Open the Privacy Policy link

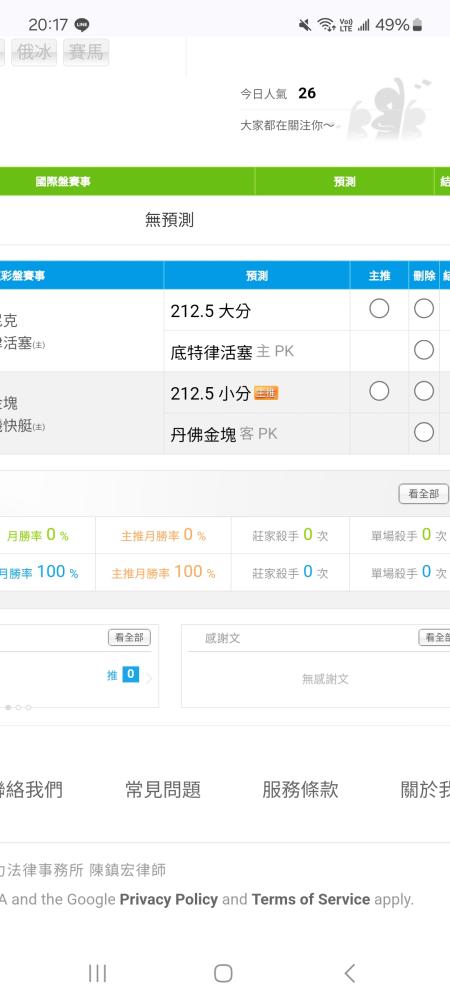(169, 900)
